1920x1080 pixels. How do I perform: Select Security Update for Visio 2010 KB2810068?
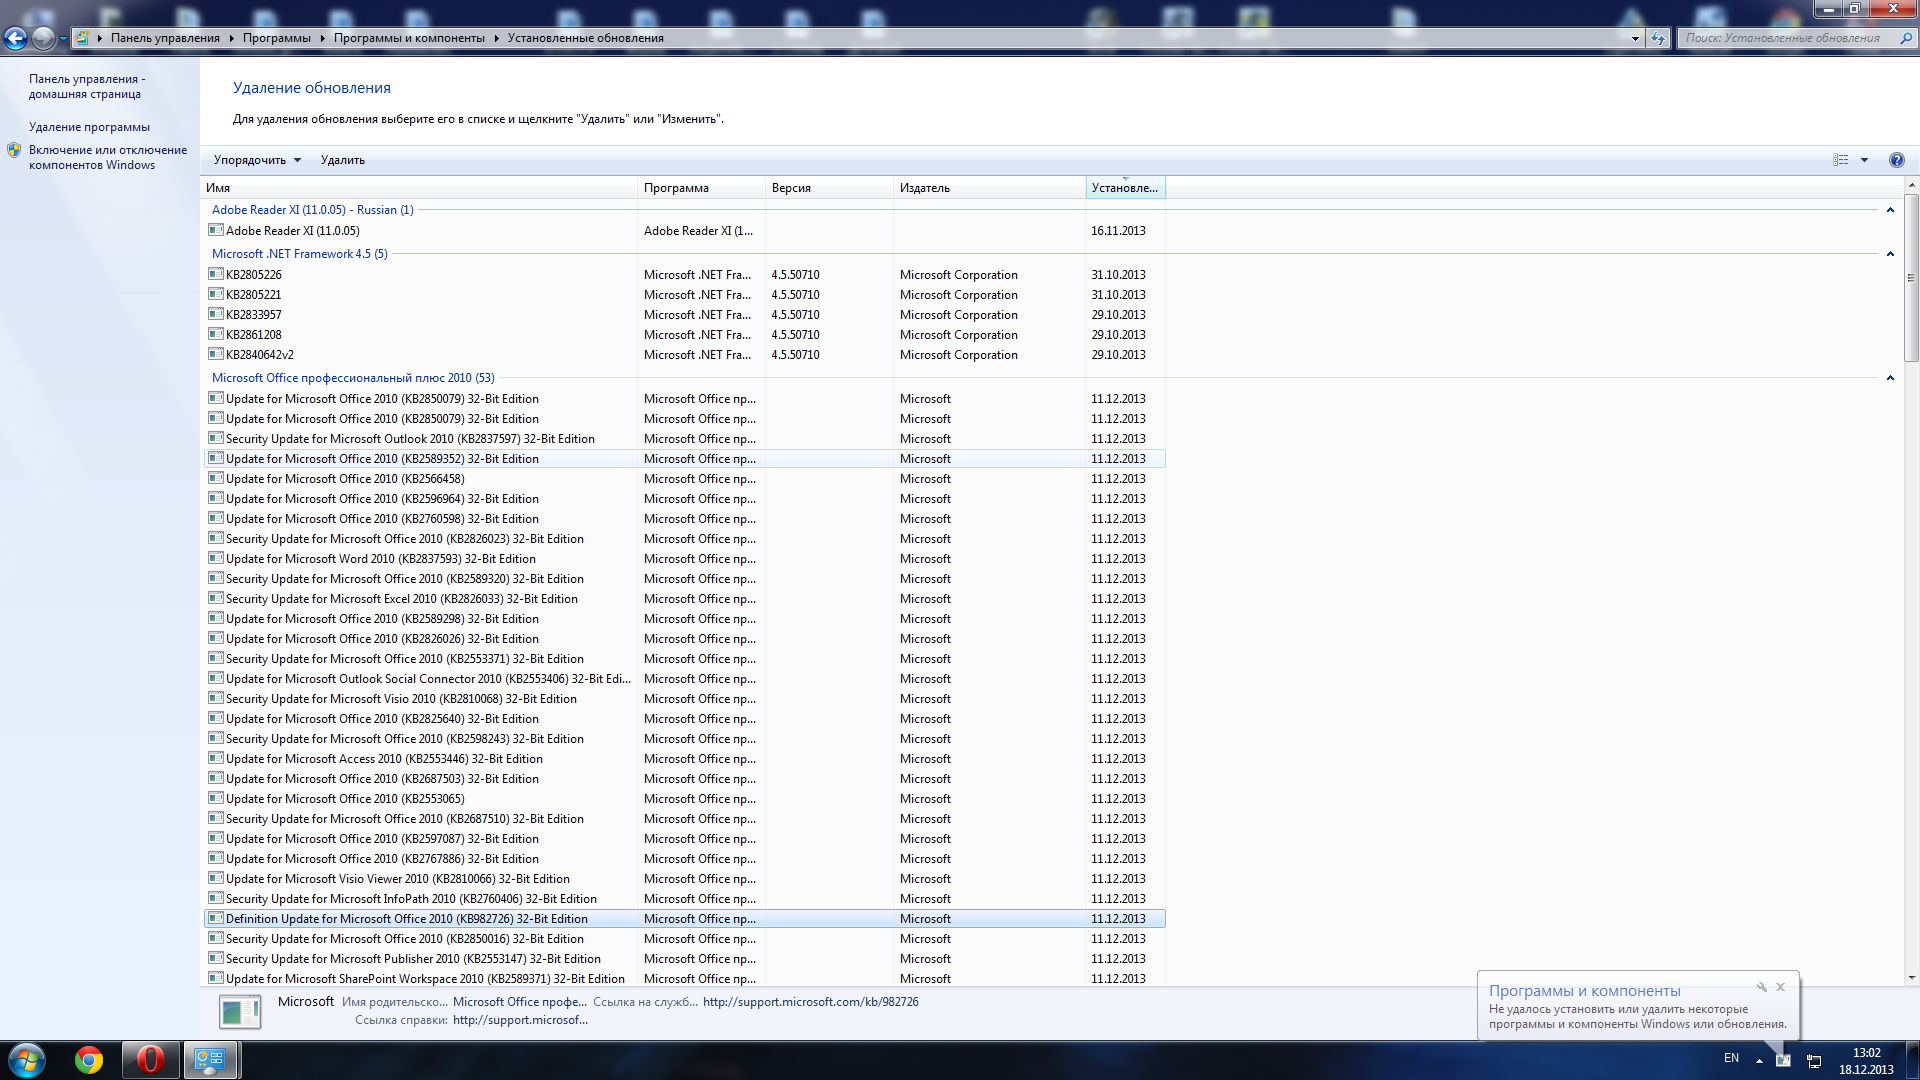[x=685, y=698]
